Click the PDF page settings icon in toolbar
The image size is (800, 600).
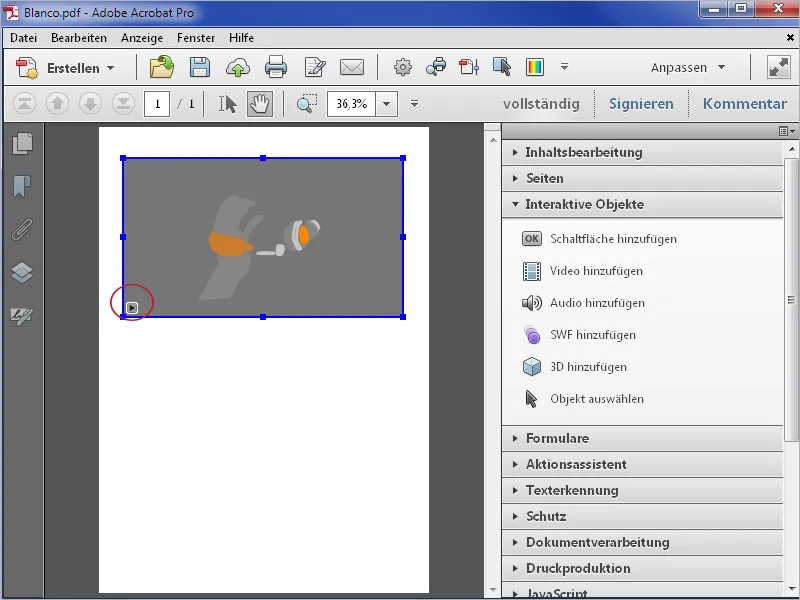tap(469, 67)
